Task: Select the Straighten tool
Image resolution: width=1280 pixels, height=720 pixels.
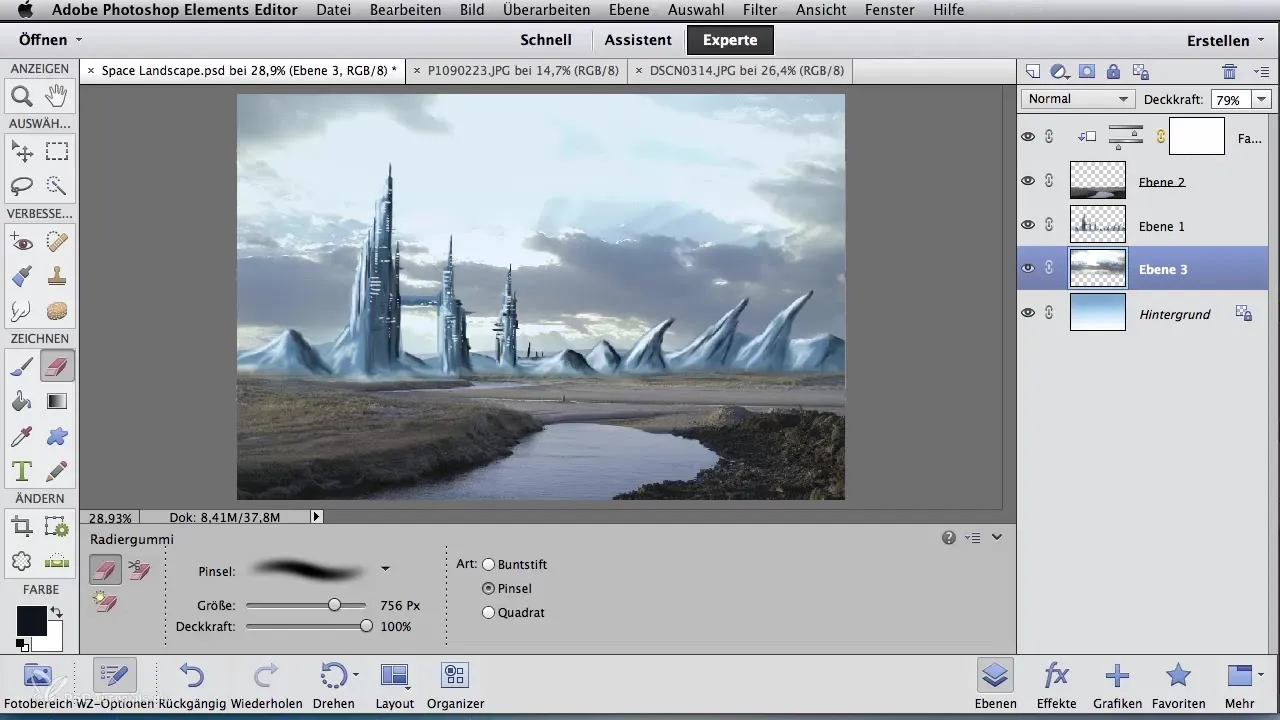Action: coord(57,561)
